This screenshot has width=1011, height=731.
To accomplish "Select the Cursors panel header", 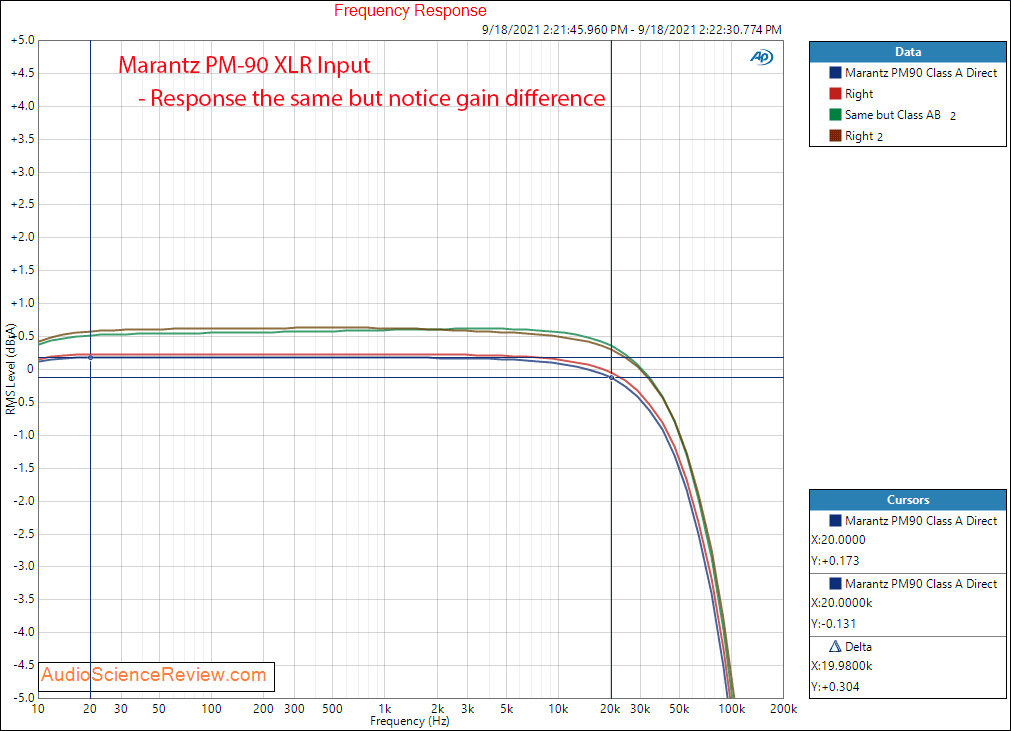I will coord(907,500).
